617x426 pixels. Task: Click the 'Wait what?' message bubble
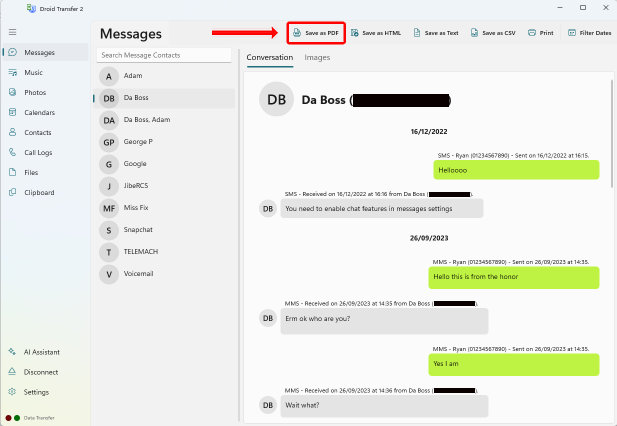pos(384,406)
